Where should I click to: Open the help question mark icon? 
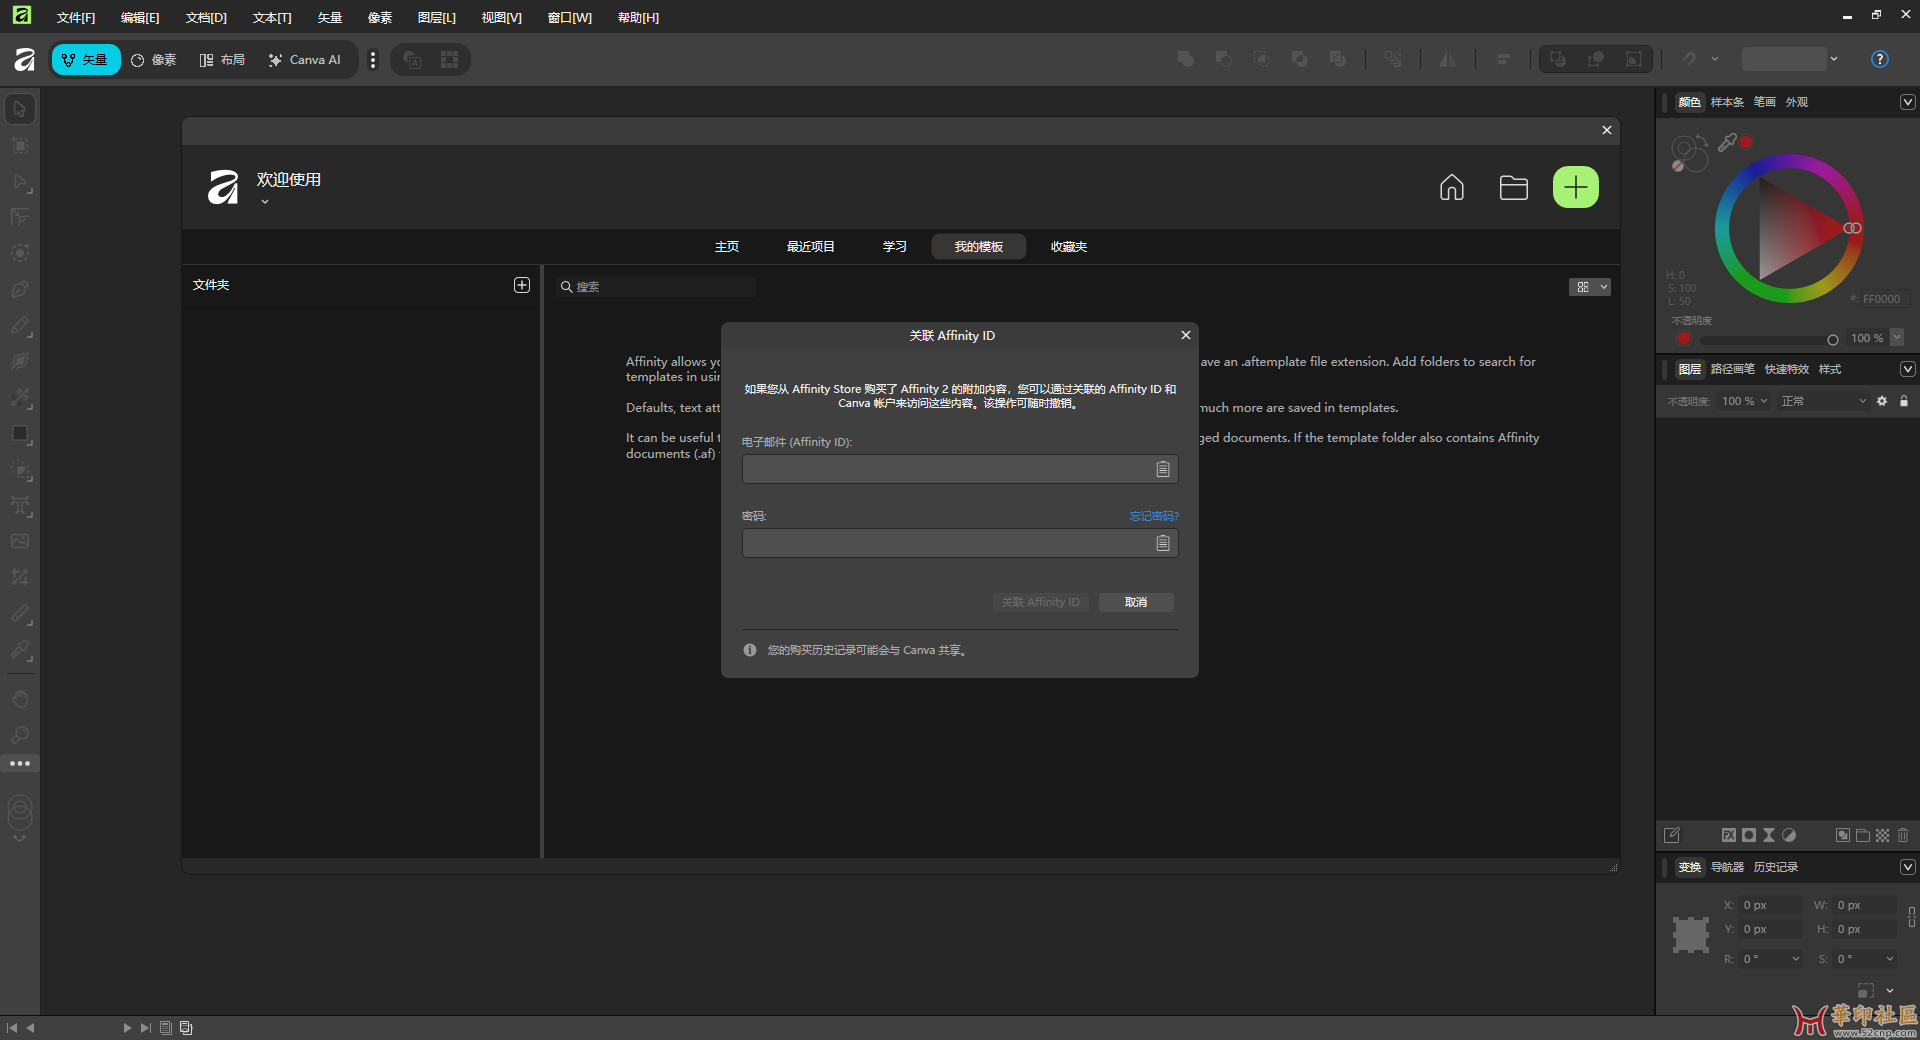click(1879, 59)
